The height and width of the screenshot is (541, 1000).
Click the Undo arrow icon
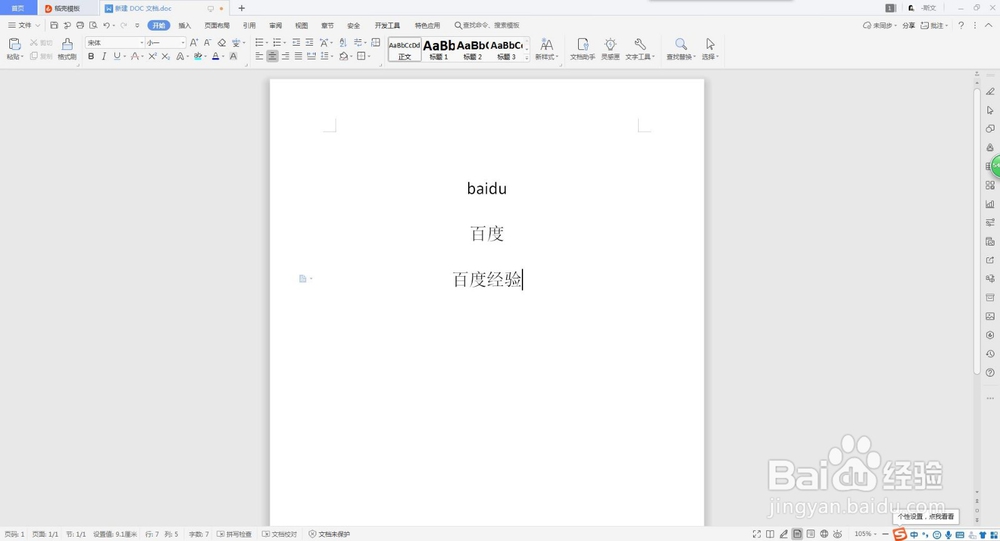107,26
